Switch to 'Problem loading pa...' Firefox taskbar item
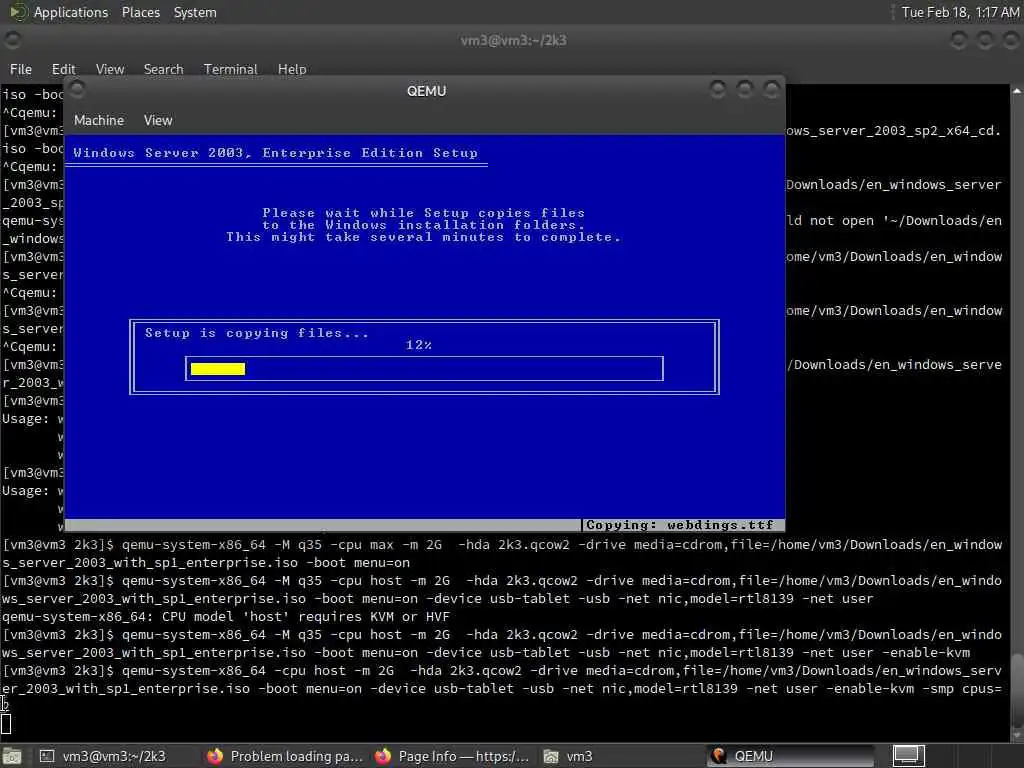 click(285, 756)
